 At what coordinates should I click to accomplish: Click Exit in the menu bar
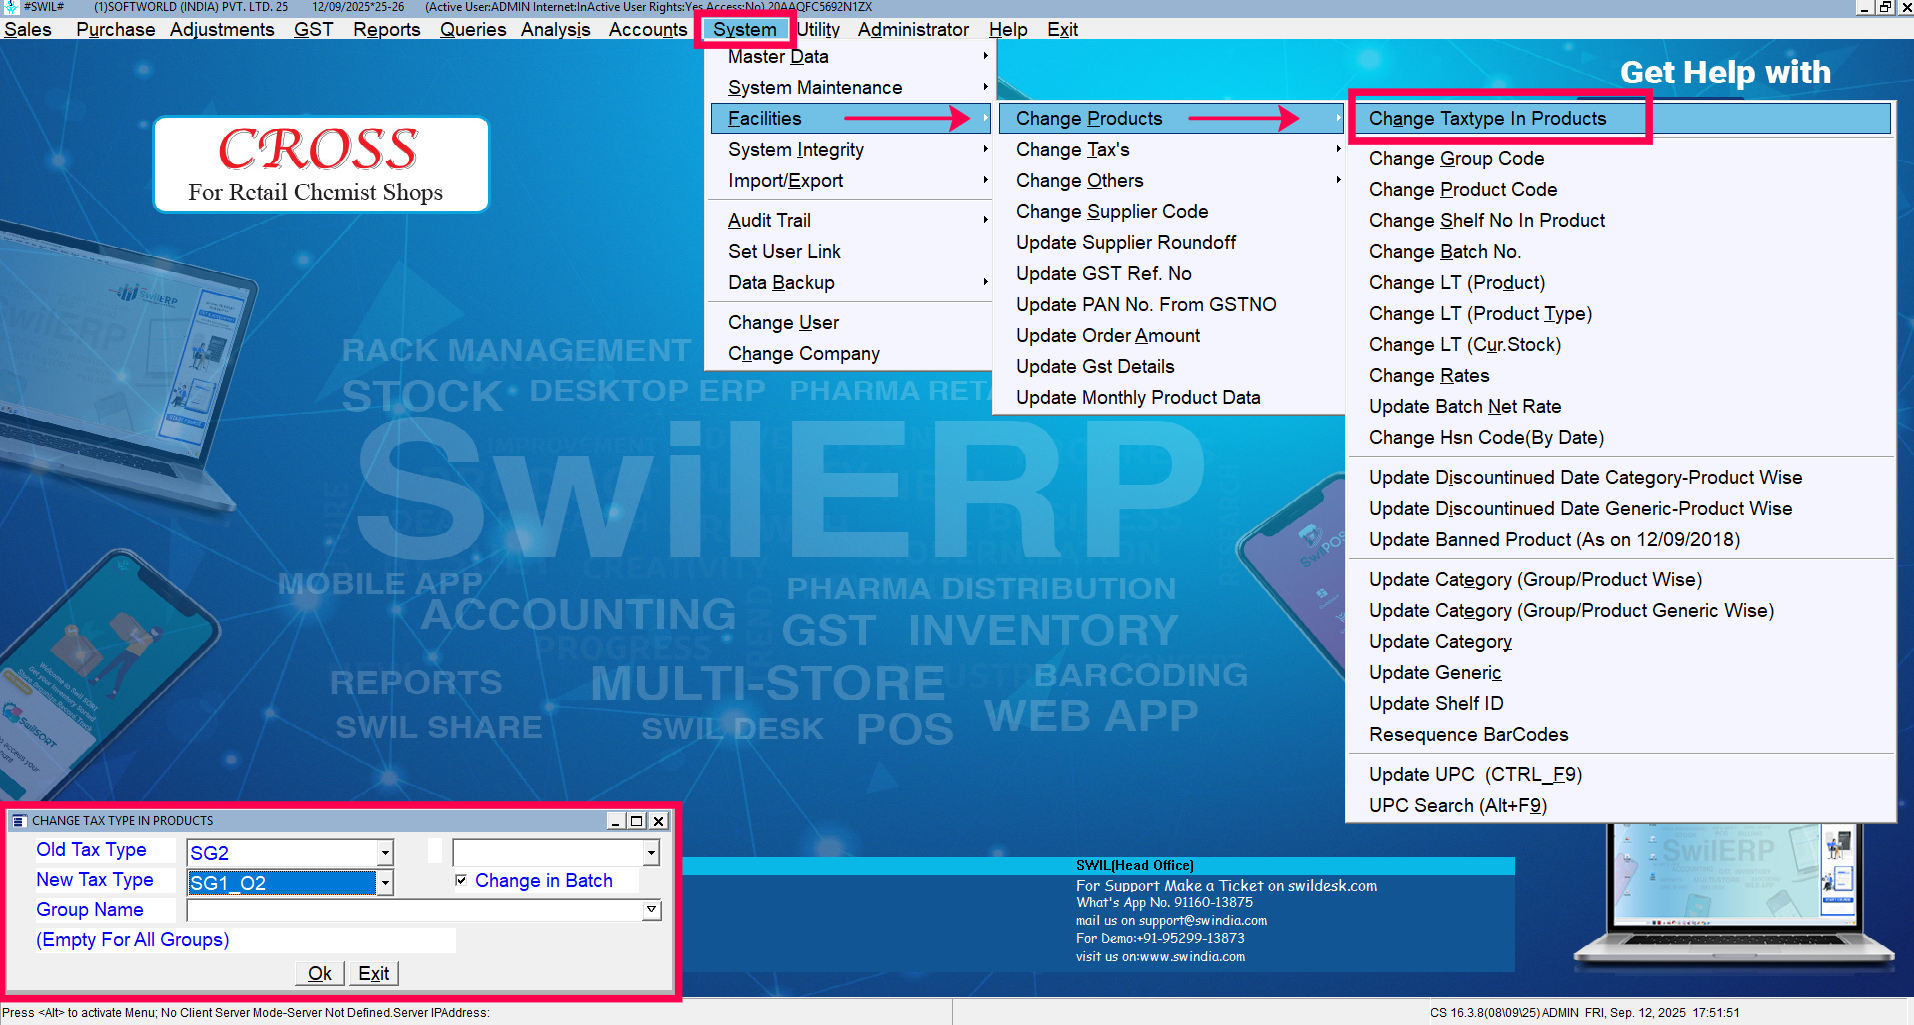[1062, 29]
